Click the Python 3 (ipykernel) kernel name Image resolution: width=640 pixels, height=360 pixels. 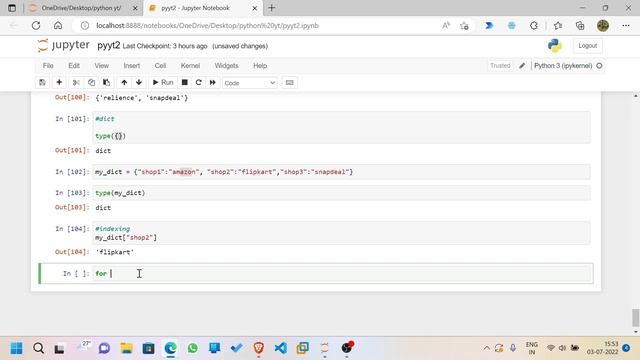coord(563,66)
